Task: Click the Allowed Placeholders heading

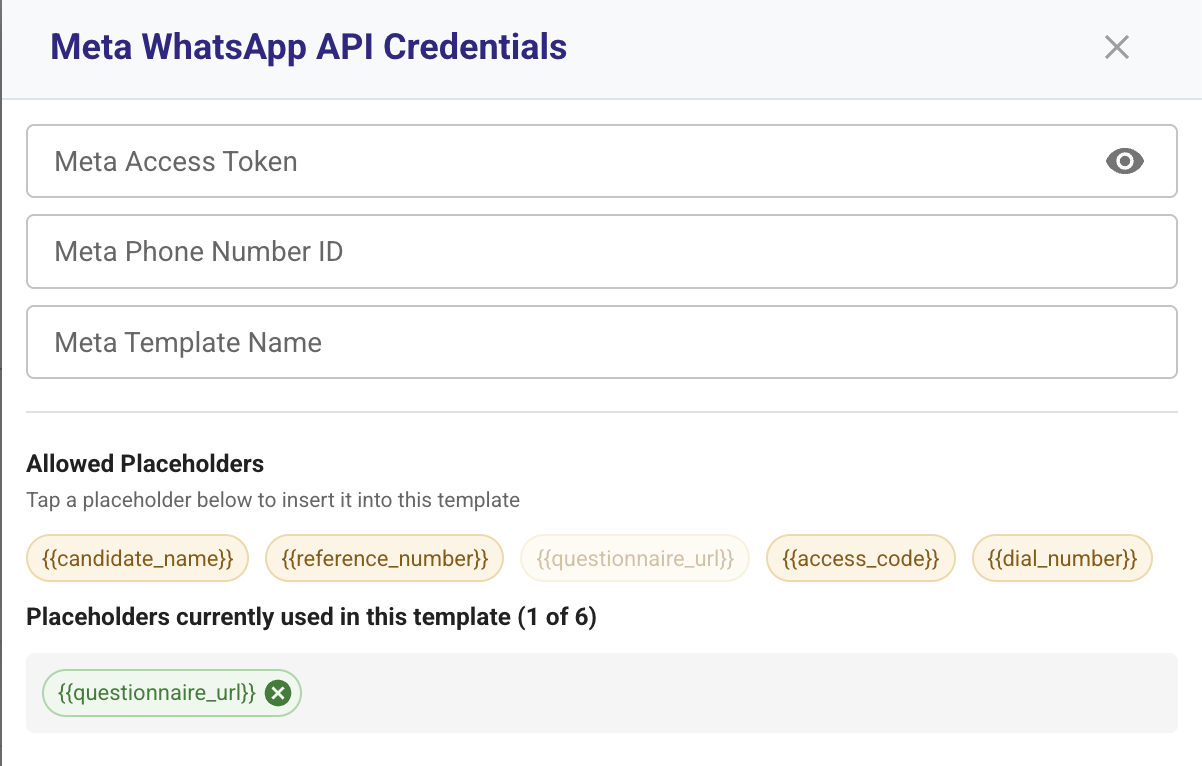Action: (x=145, y=464)
